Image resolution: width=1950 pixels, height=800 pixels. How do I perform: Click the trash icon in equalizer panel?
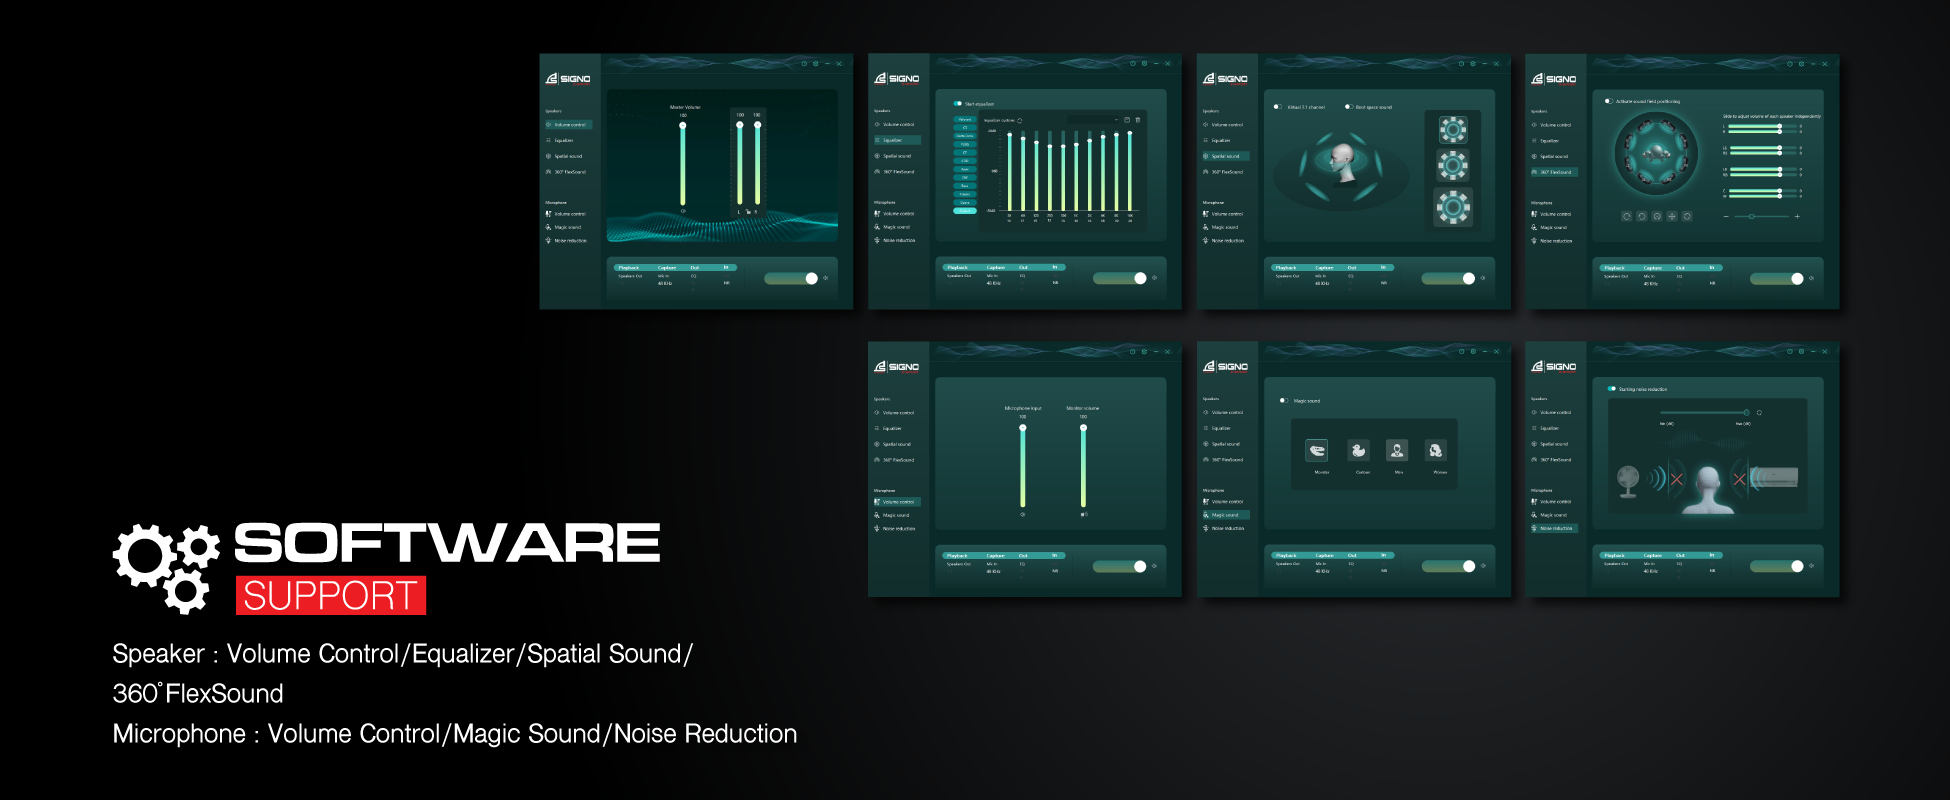point(1138,120)
